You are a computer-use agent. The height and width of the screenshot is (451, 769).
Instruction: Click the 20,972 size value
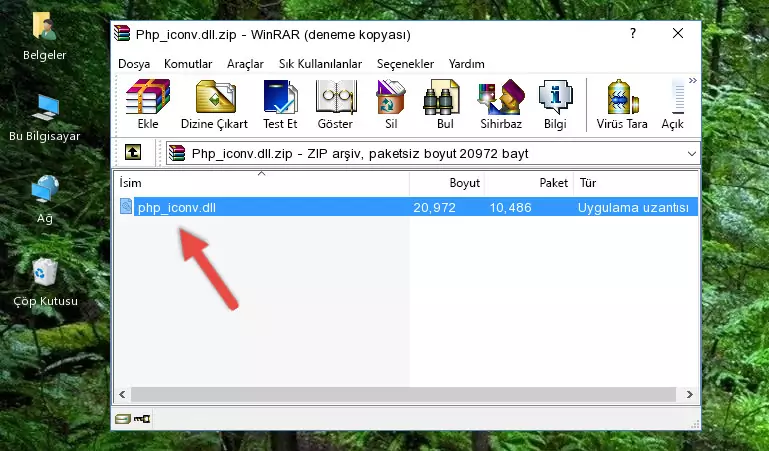(435, 207)
